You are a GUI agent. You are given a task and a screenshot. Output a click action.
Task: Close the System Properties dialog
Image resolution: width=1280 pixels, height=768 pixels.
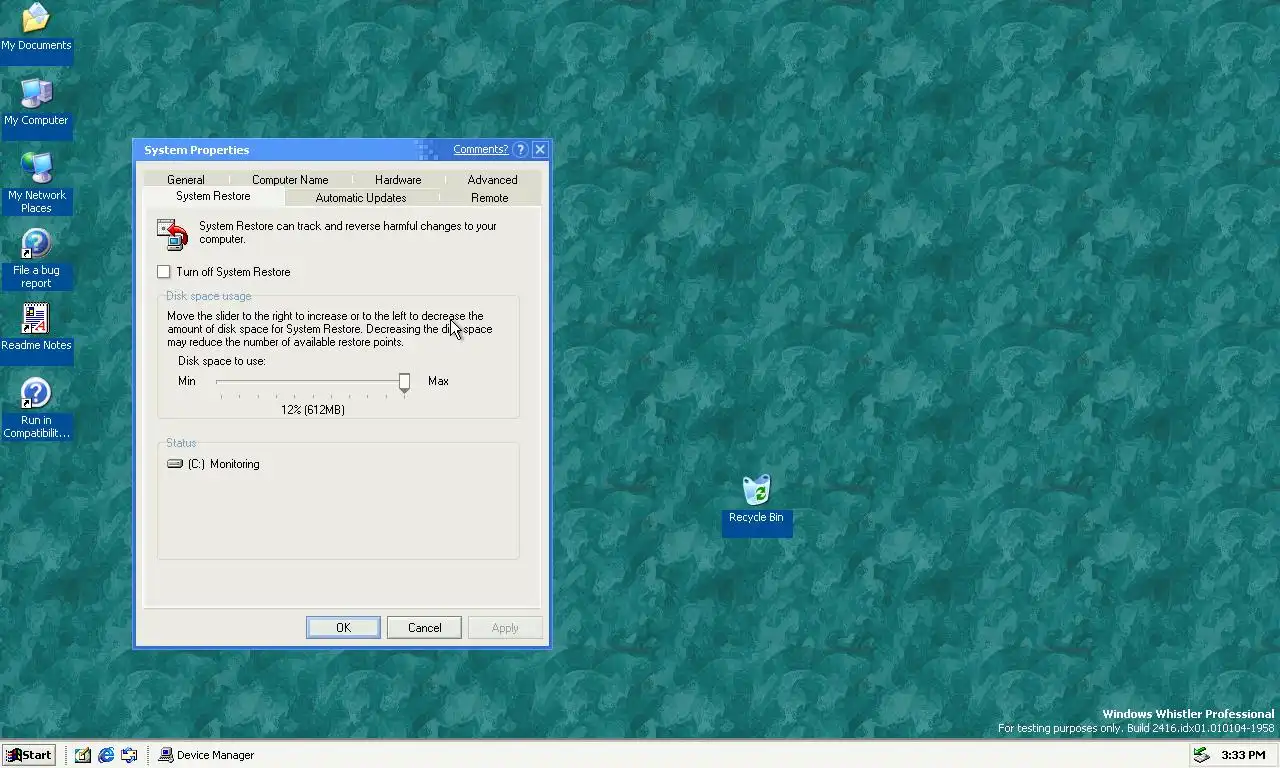point(540,150)
